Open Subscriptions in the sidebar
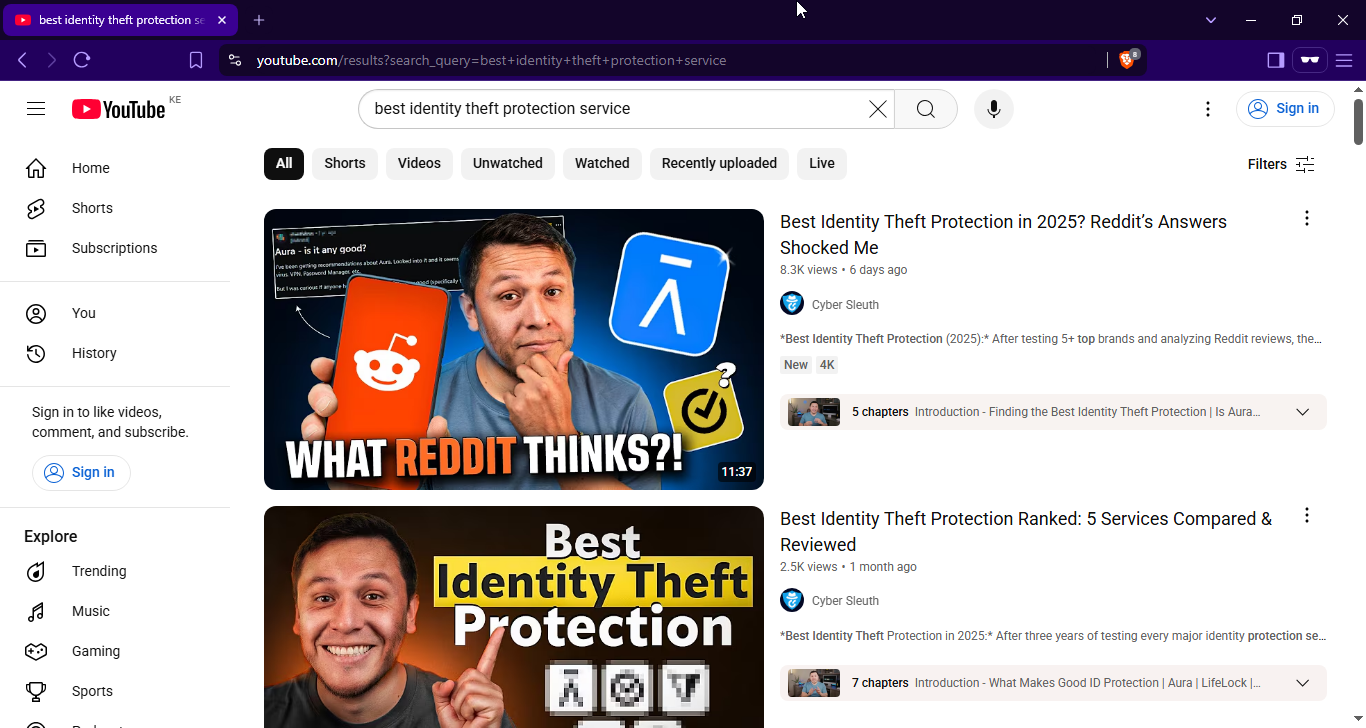The width and height of the screenshot is (1366, 728). click(x=115, y=248)
